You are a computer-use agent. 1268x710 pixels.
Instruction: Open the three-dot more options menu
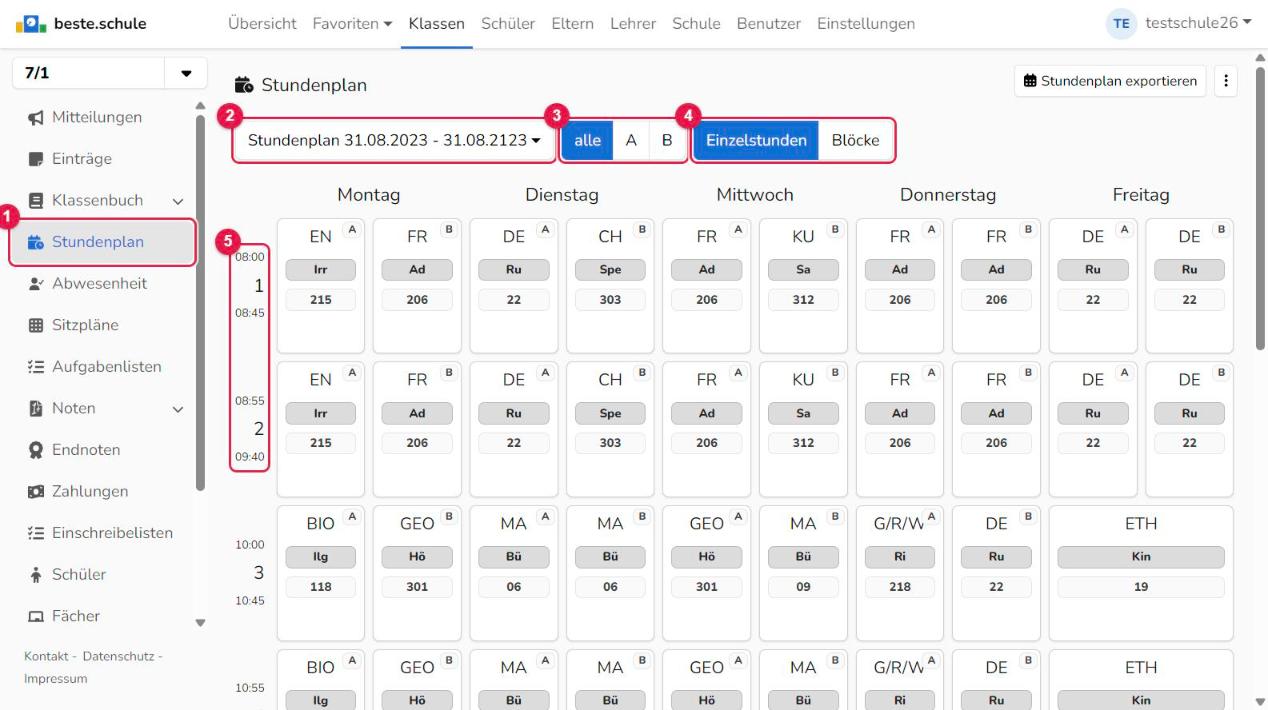1226,81
